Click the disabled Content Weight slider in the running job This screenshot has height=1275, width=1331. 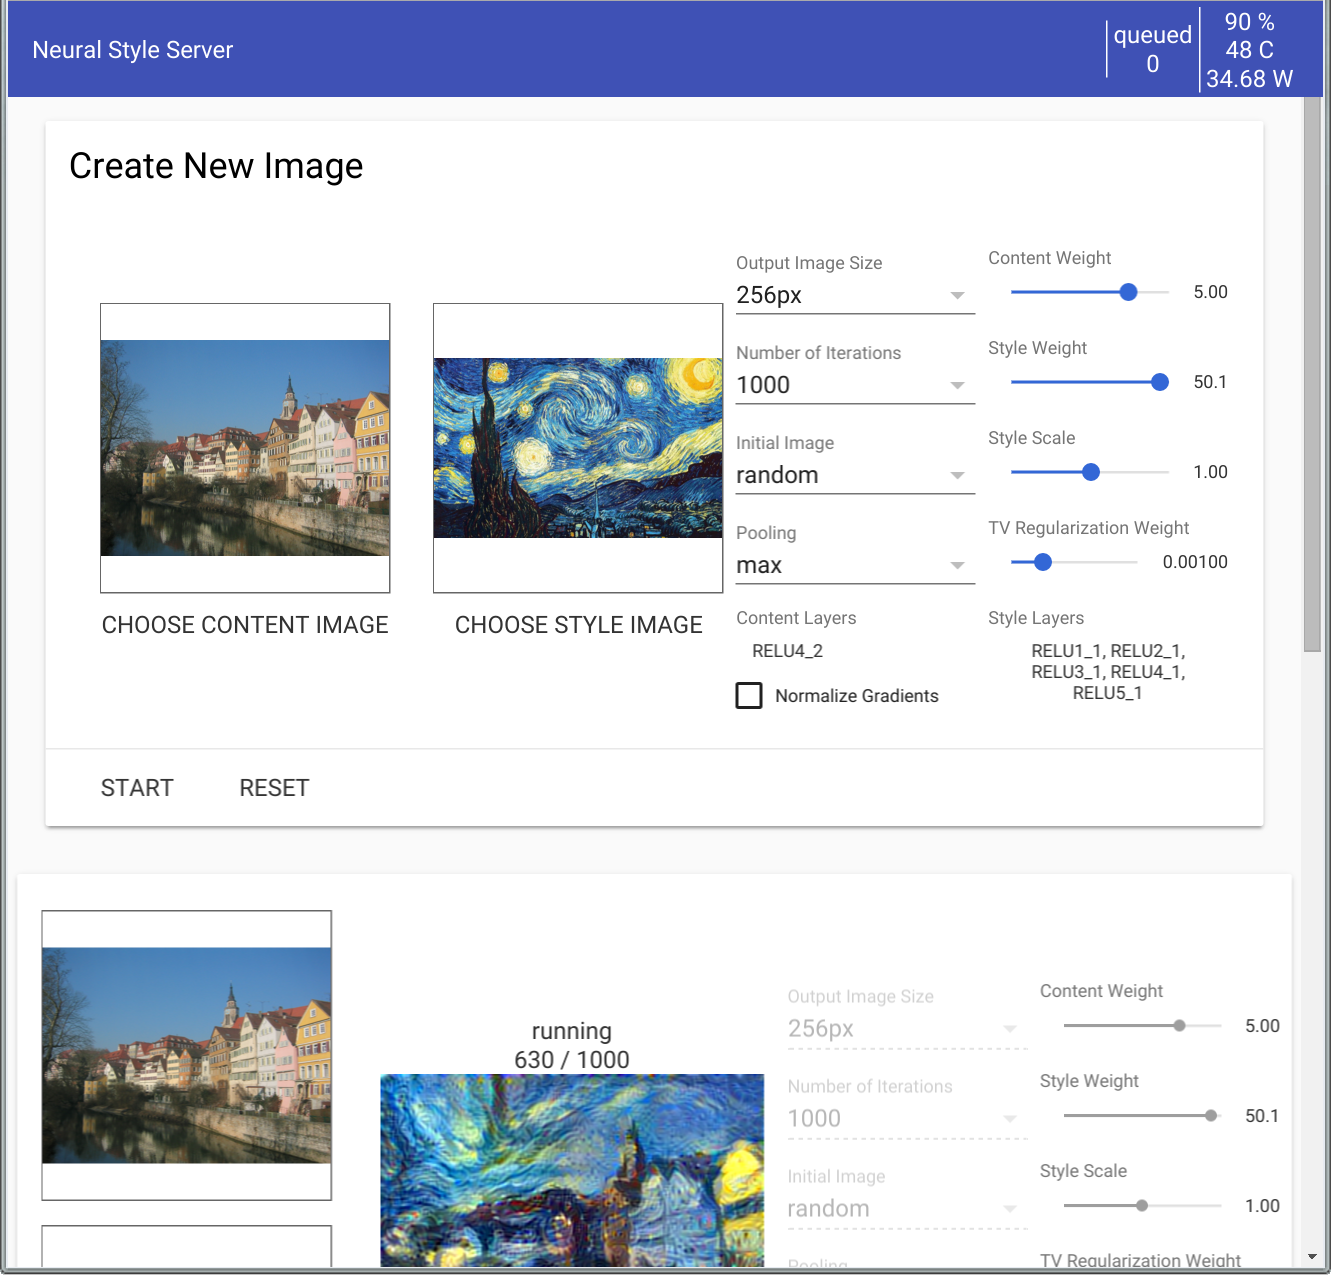click(1142, 1026)
